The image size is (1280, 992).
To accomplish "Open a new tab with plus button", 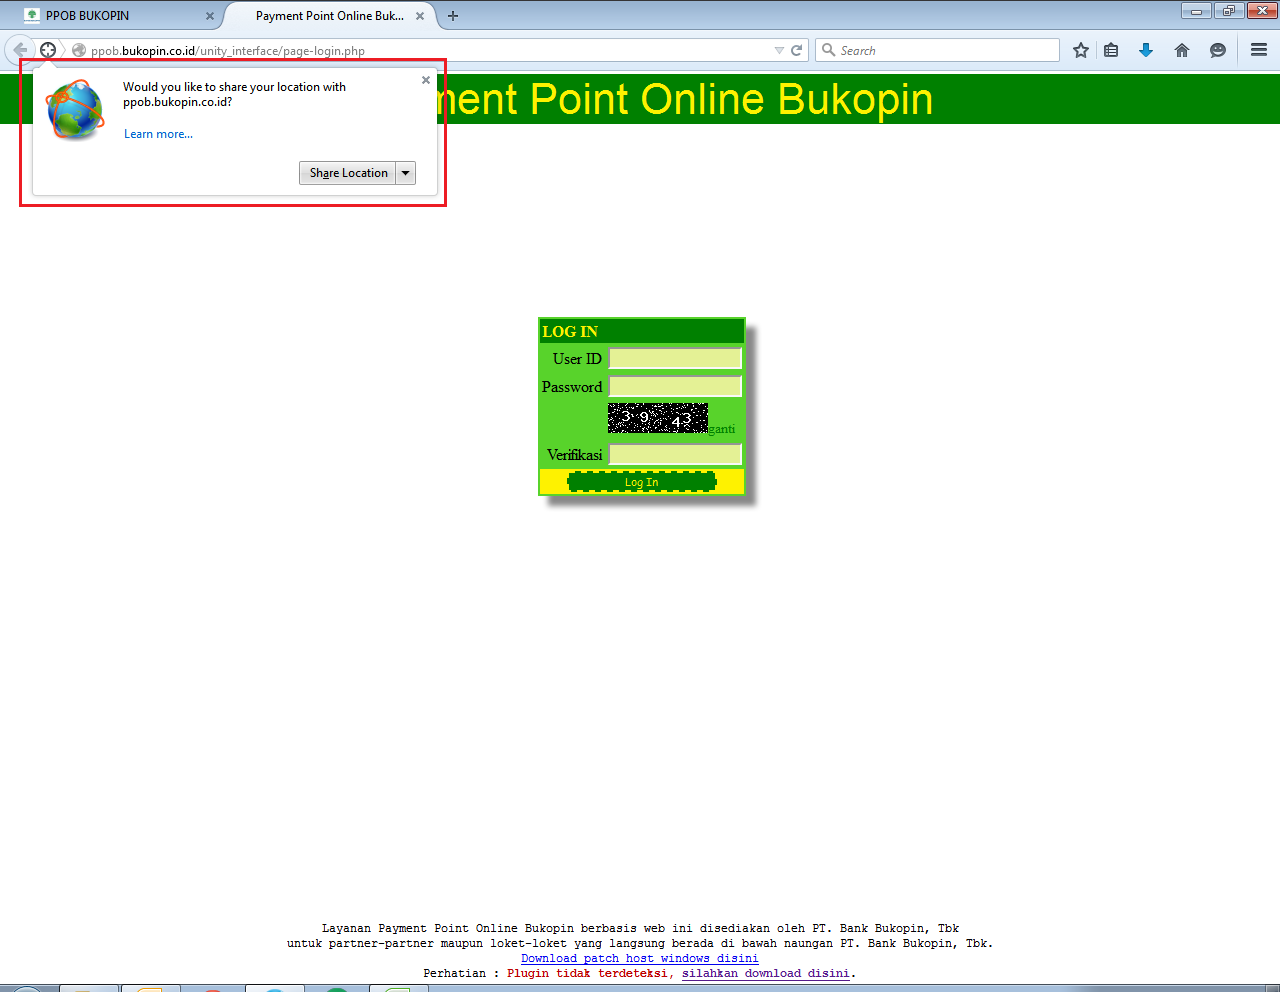I will coord(453,16).
